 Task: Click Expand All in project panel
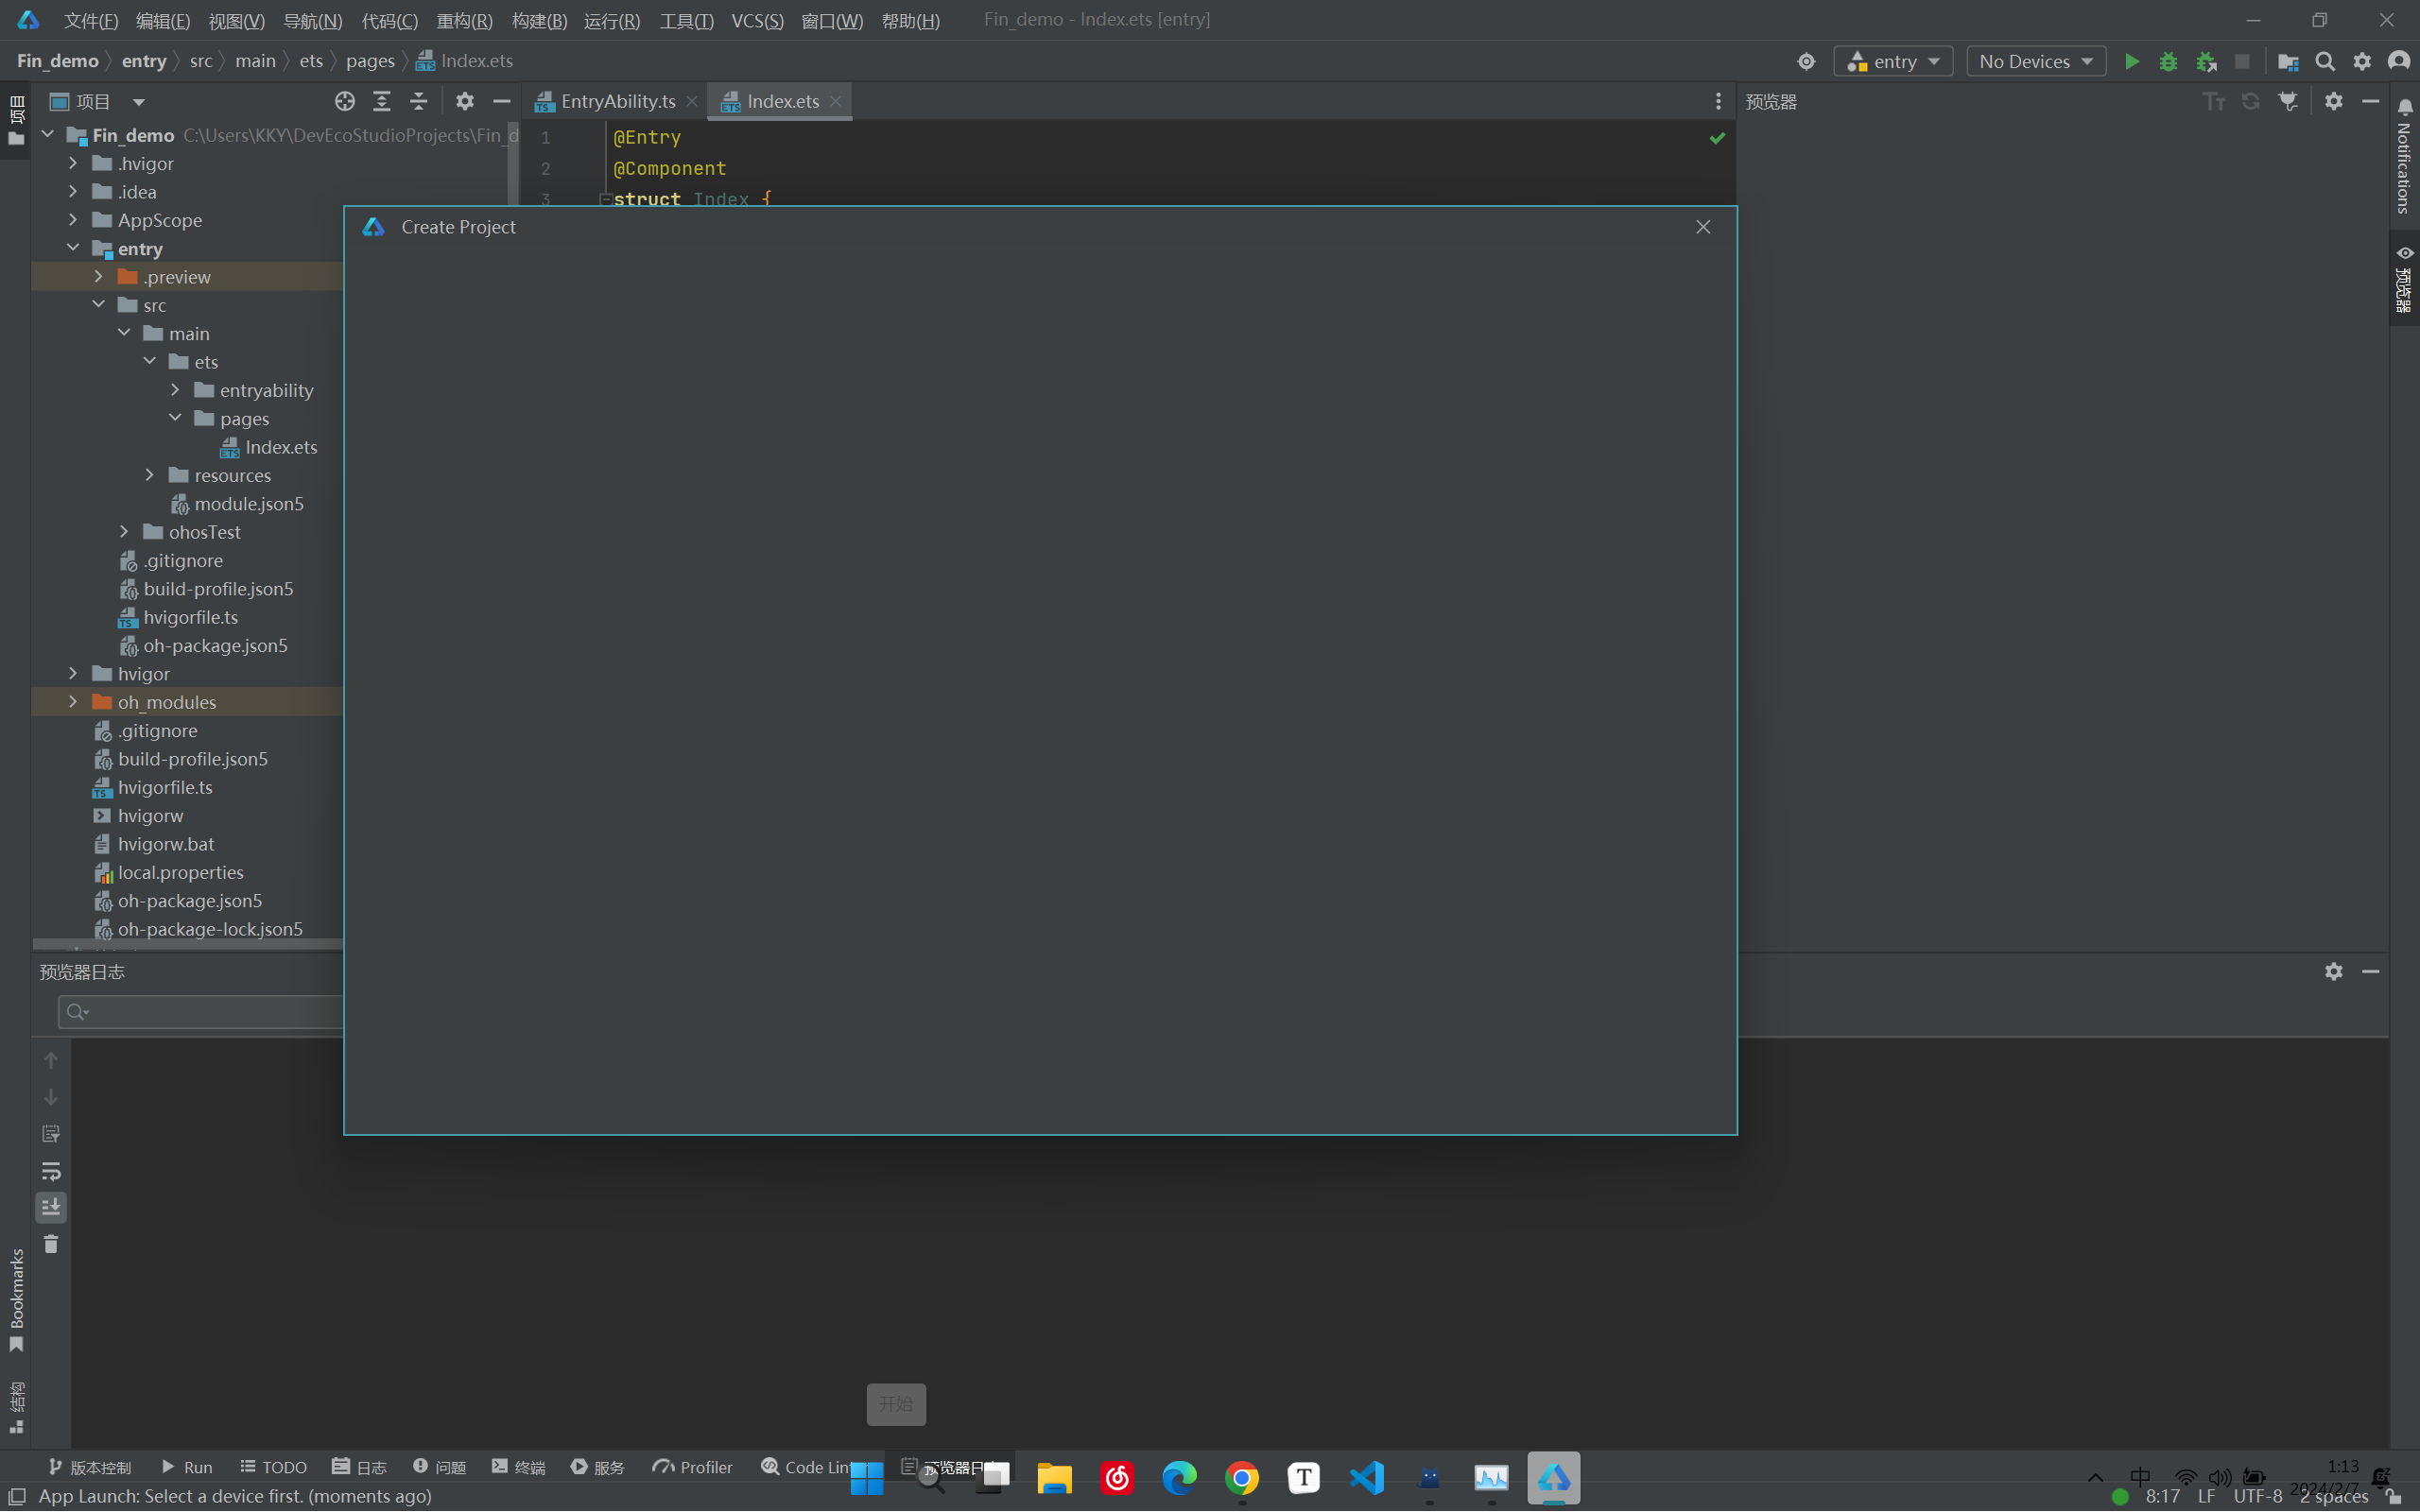(382, 101)
